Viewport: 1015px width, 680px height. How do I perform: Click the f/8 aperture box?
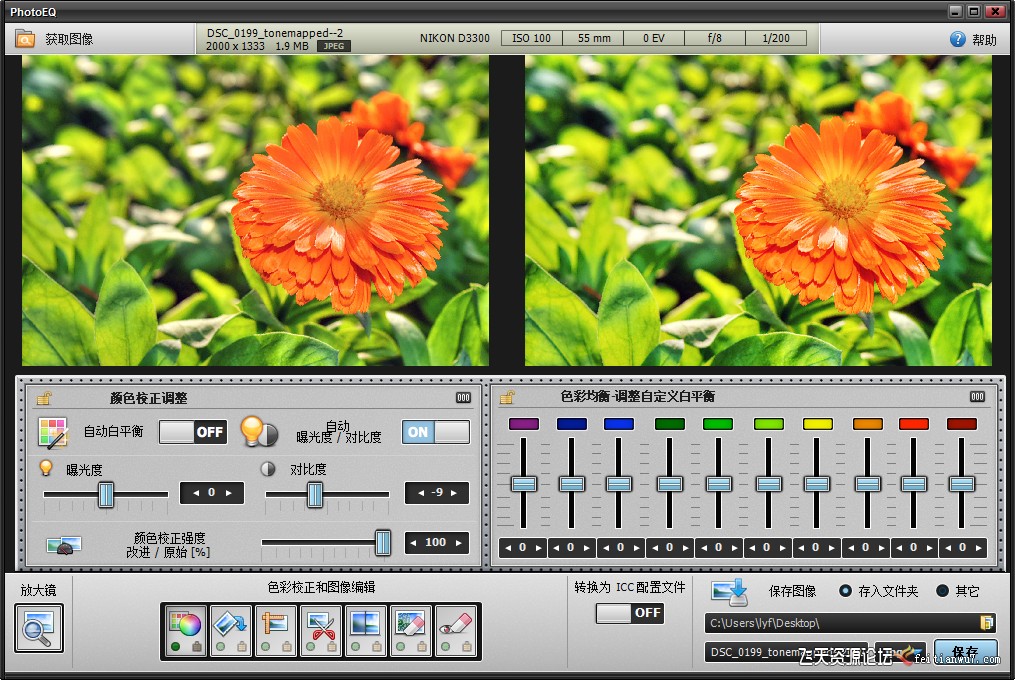(x=715, y=38)
